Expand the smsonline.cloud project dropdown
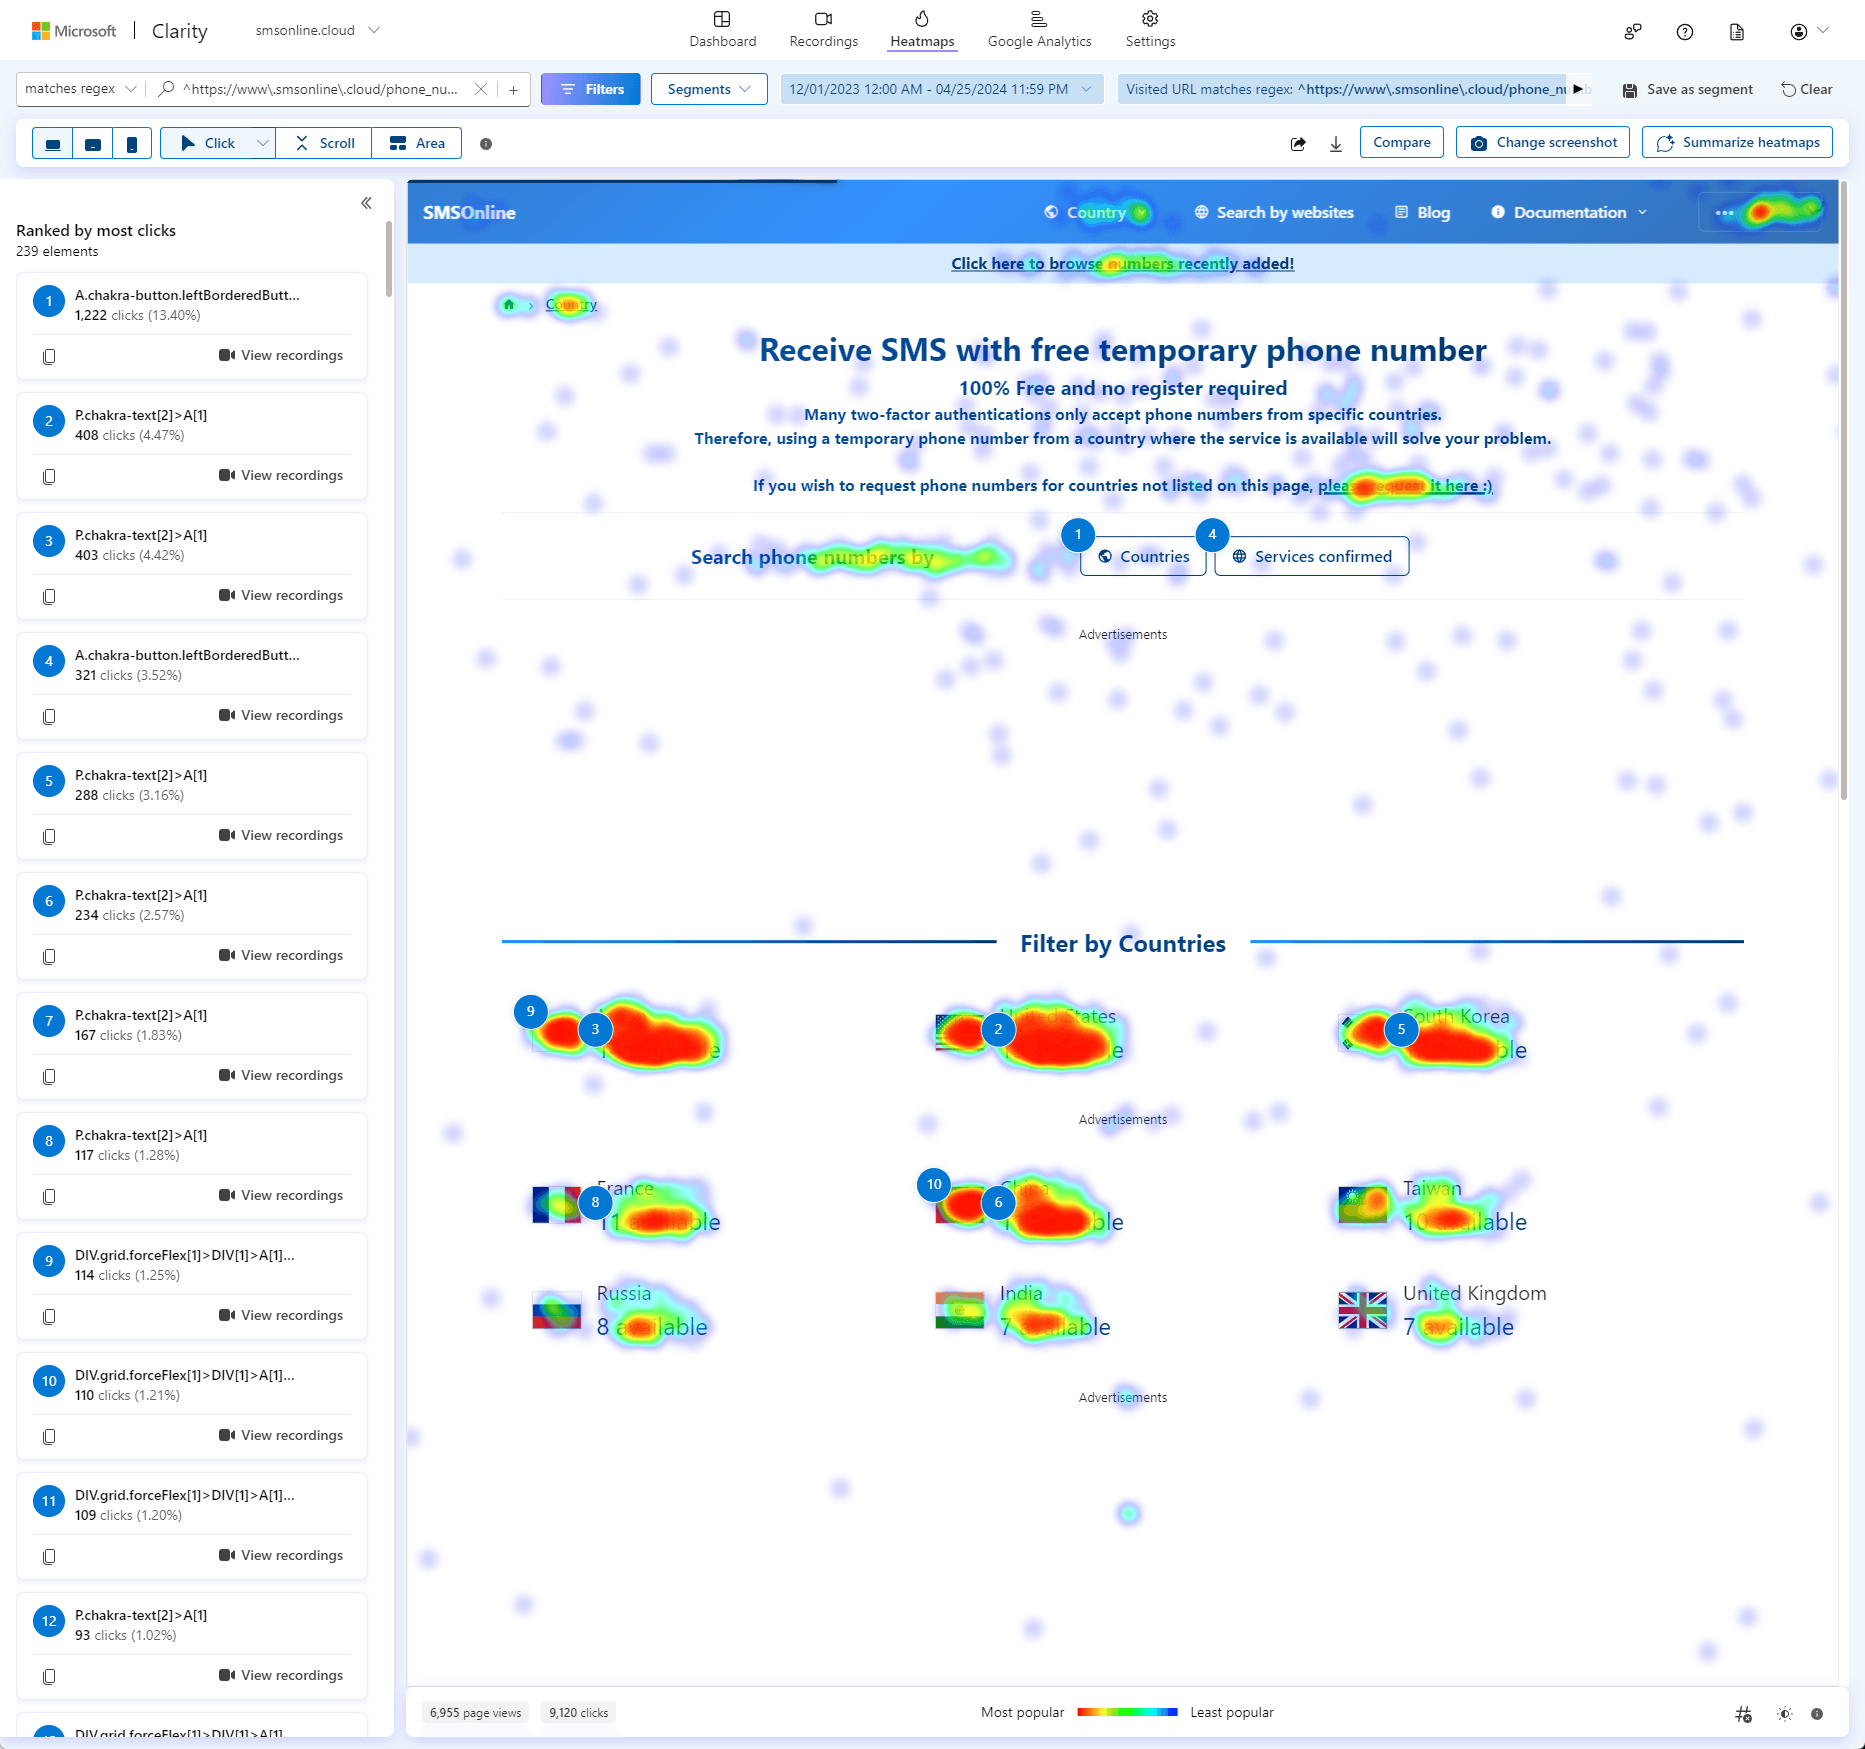 pyautogui.click(x=318, y=30)
